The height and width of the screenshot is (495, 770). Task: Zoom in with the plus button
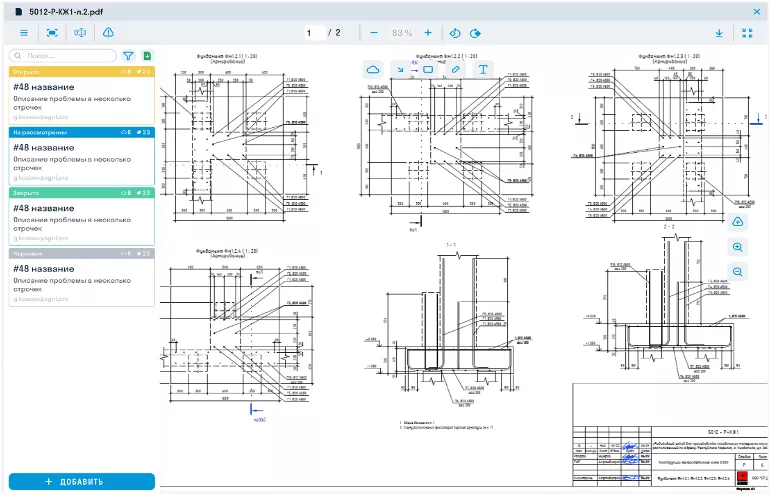[x=428, y=33]
